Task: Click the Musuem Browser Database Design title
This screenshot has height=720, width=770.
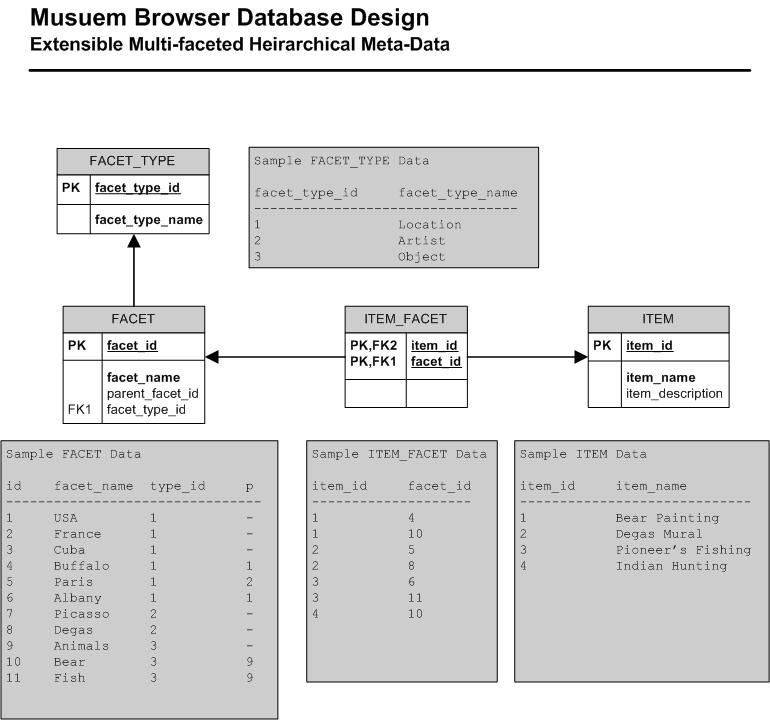Action: tap(230, 17)
